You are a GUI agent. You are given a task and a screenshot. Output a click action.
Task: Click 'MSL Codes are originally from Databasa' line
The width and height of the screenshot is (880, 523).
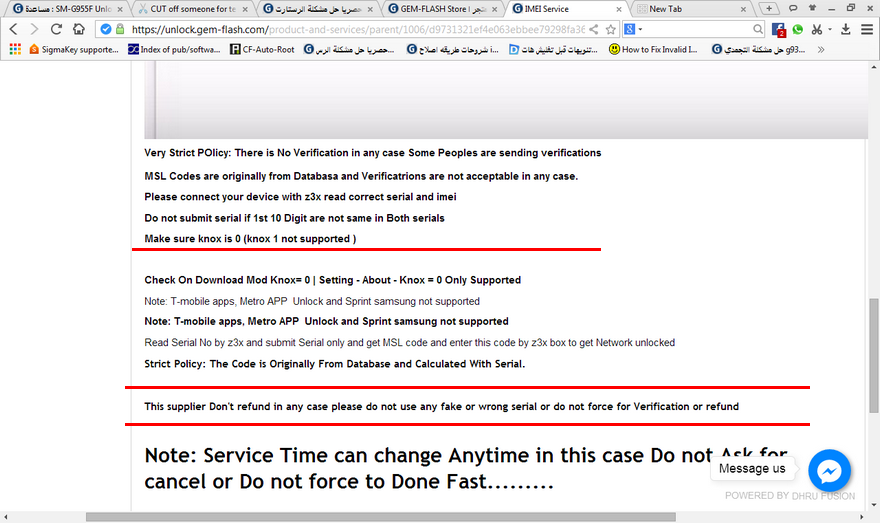point(361,176)
